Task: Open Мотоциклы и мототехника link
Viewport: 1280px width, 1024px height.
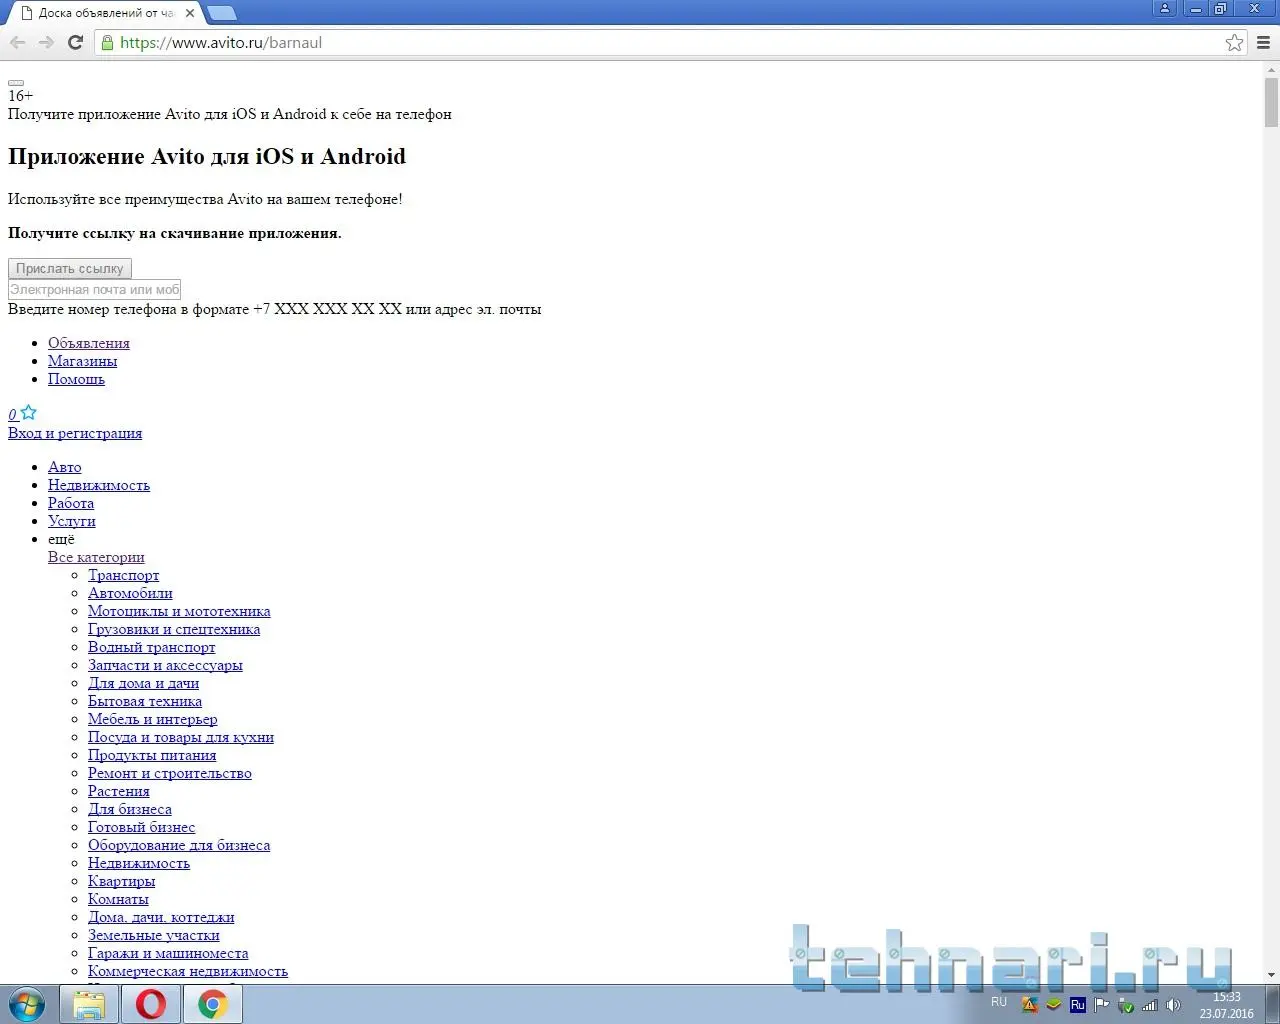Action: 179,611
